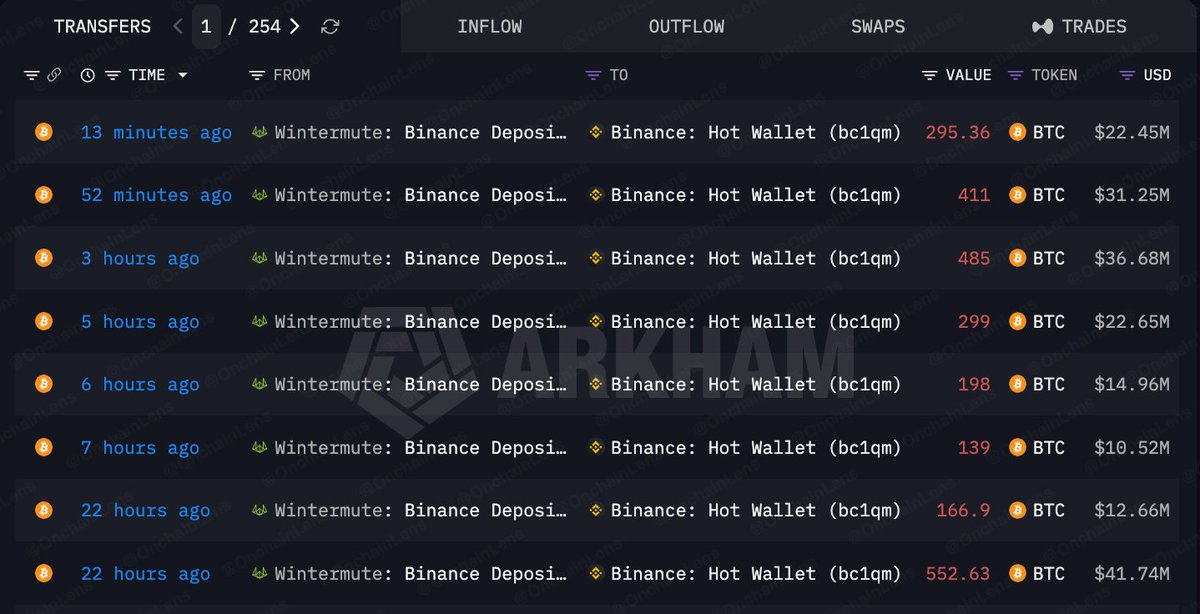Select the 552.63 value cell
The width and height of the screenshot is (1200, 614).
(x=958, y=573)
